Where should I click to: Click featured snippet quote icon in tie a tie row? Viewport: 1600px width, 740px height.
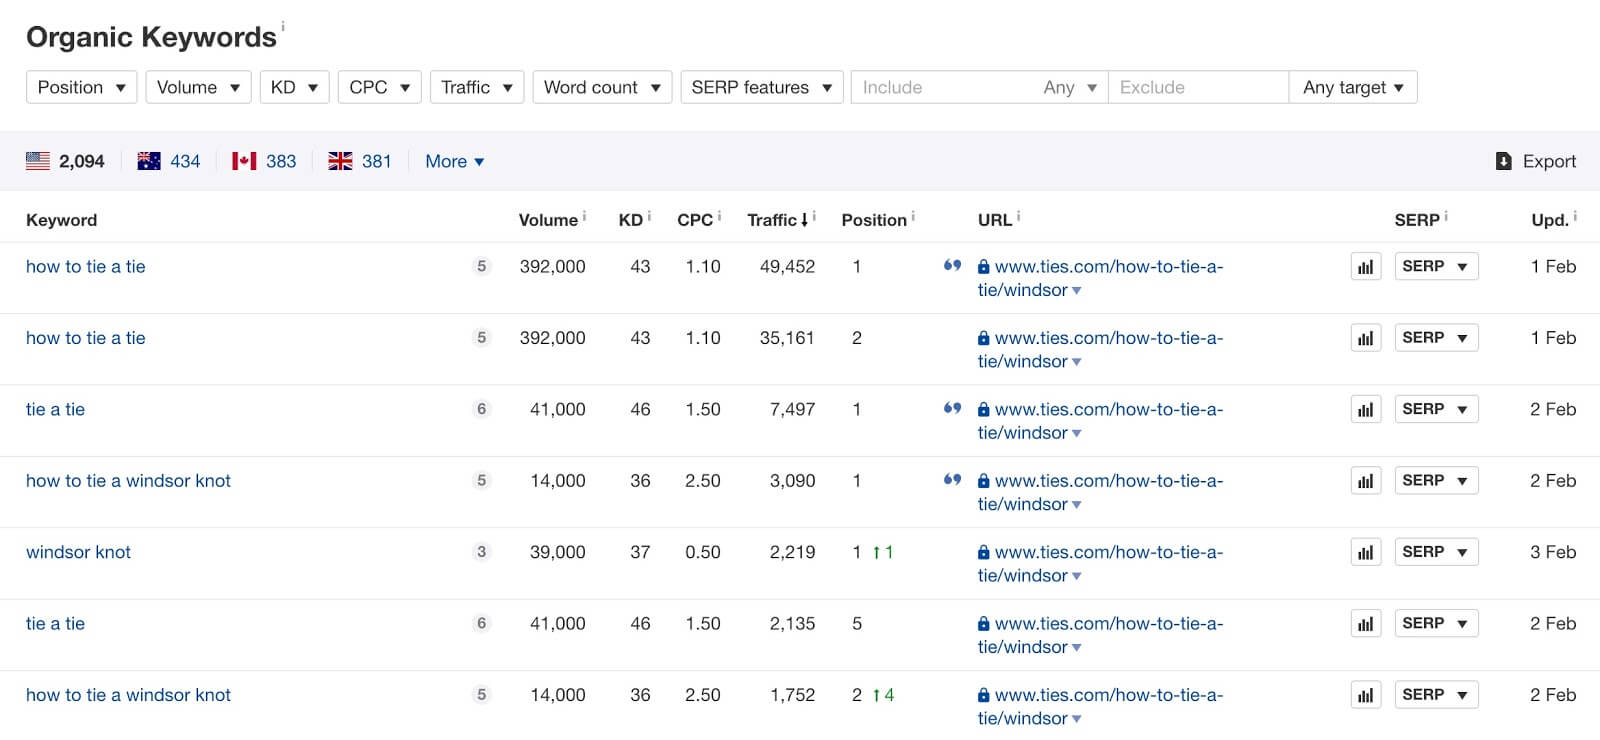pyautogui.click(x=952, y=408)
